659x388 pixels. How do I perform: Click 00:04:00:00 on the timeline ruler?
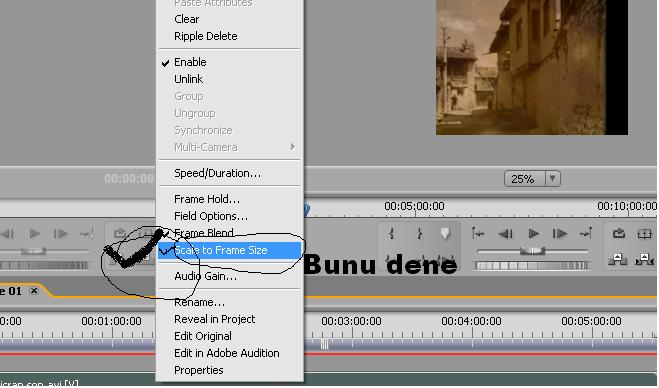(x=471, y=321)
